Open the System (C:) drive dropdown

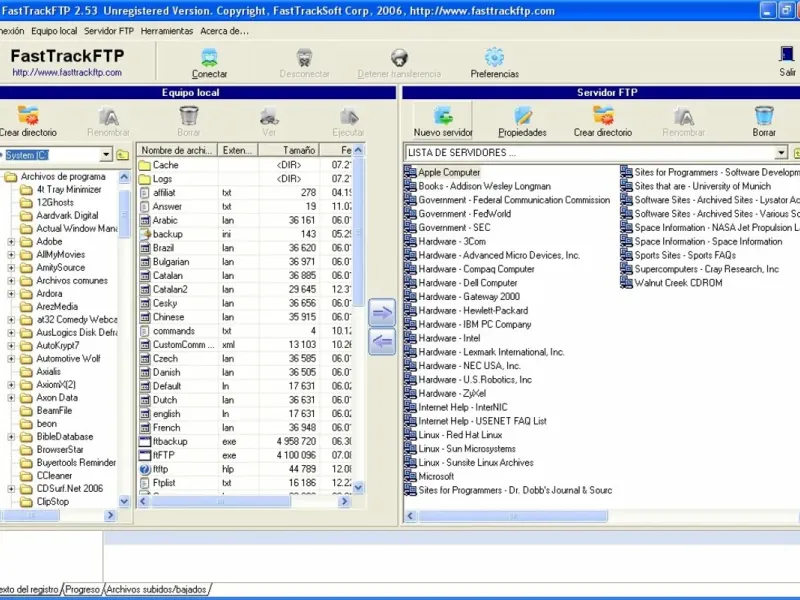[x=106, y=155]
